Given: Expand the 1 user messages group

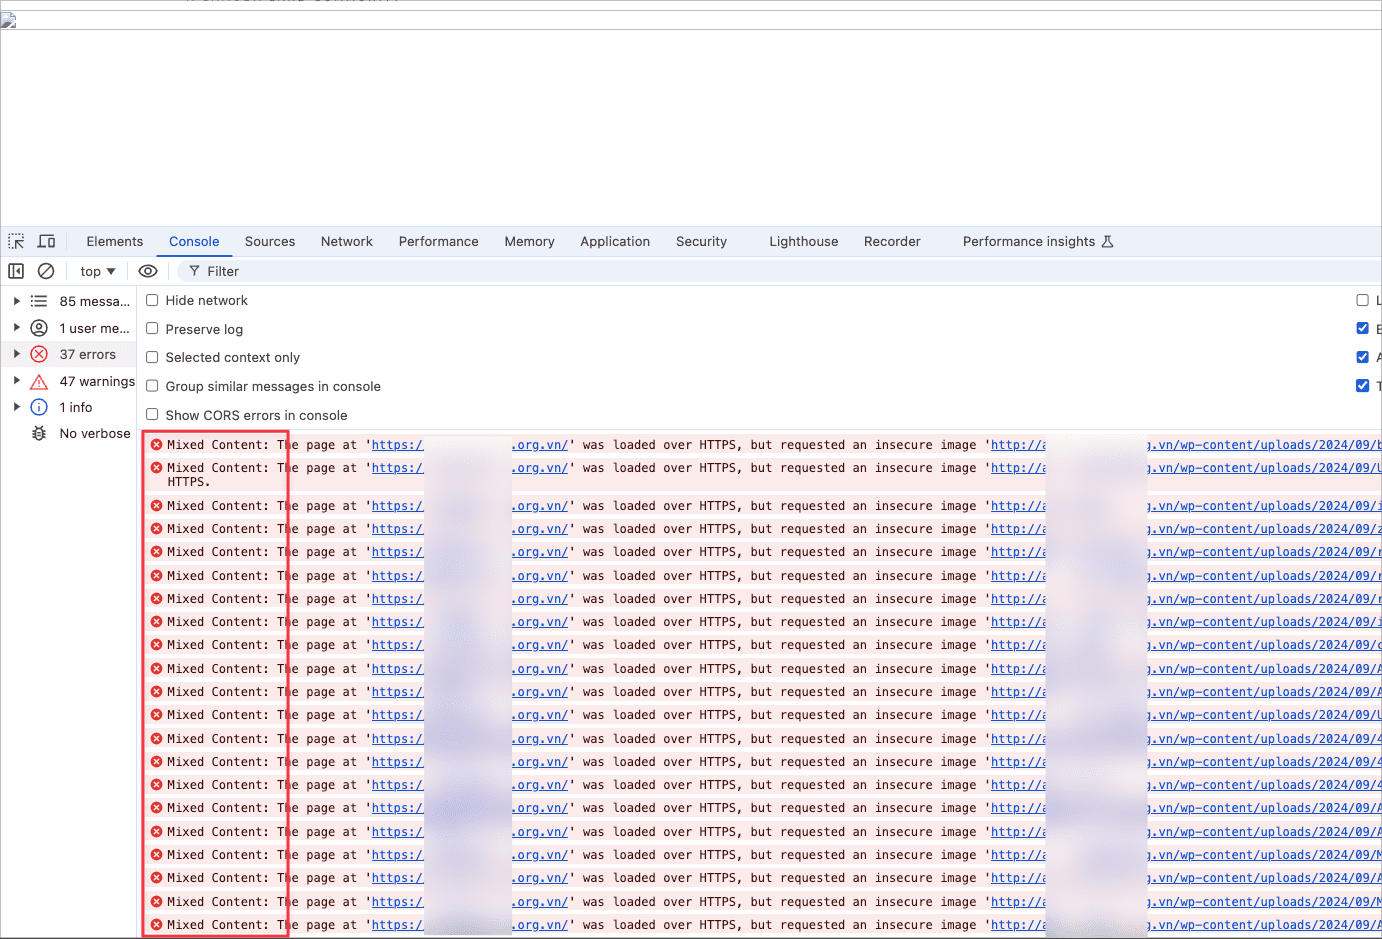Looking at the screenshot, I should point(17,327).
